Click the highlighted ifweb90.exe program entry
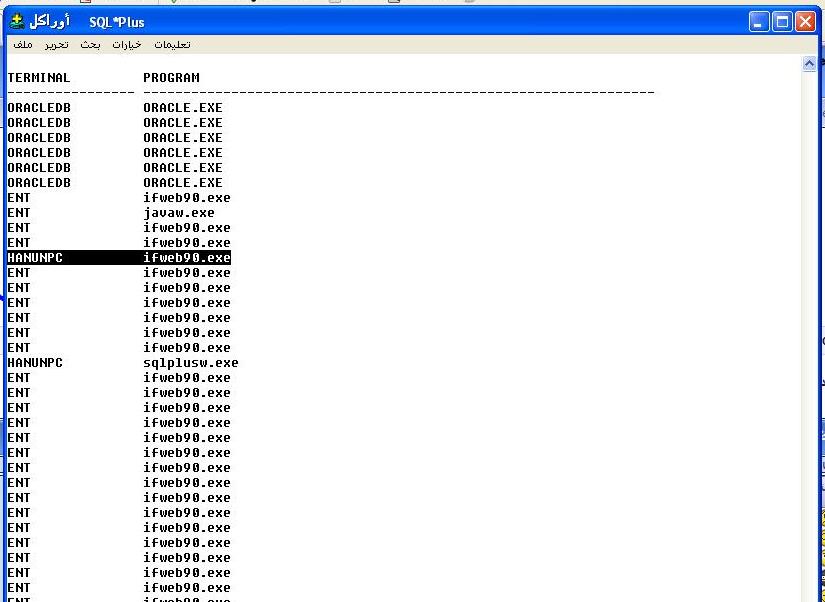825x602 pixels. tap(186, 258)
